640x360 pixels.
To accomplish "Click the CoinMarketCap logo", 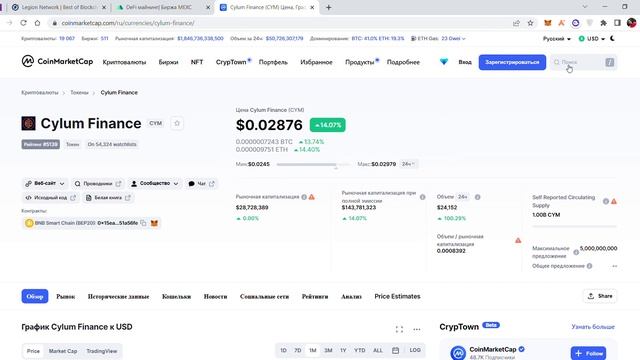I will [57, 62].
